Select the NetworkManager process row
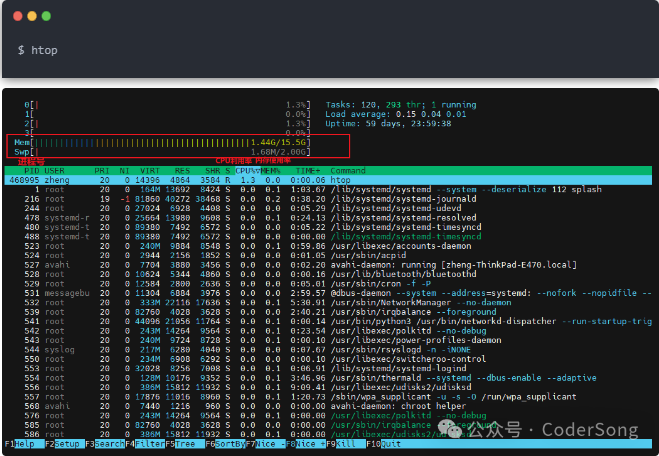 tap(328, 303)
